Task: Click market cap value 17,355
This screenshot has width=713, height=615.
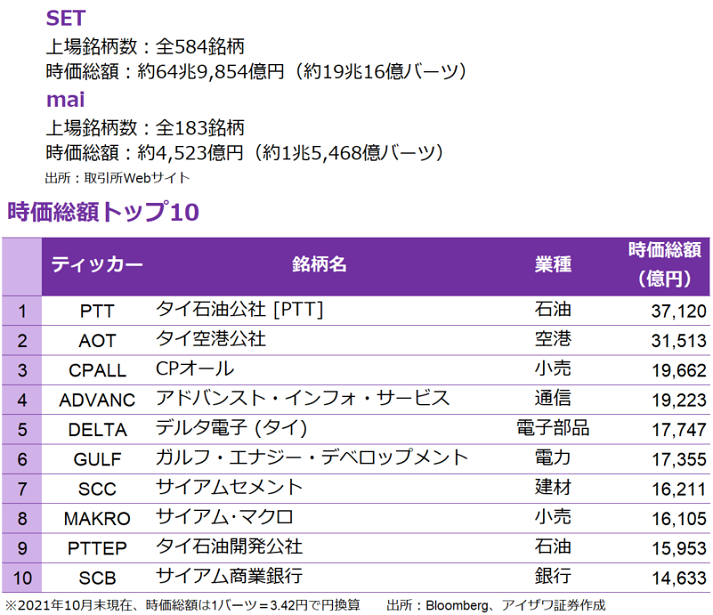Action: coord(678,459)
